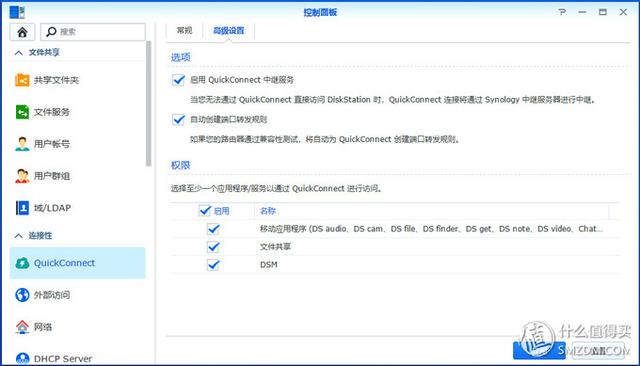Open the help question mark icon
The width and height of the screenshot is (640, 366).
(x=562, y=12)
